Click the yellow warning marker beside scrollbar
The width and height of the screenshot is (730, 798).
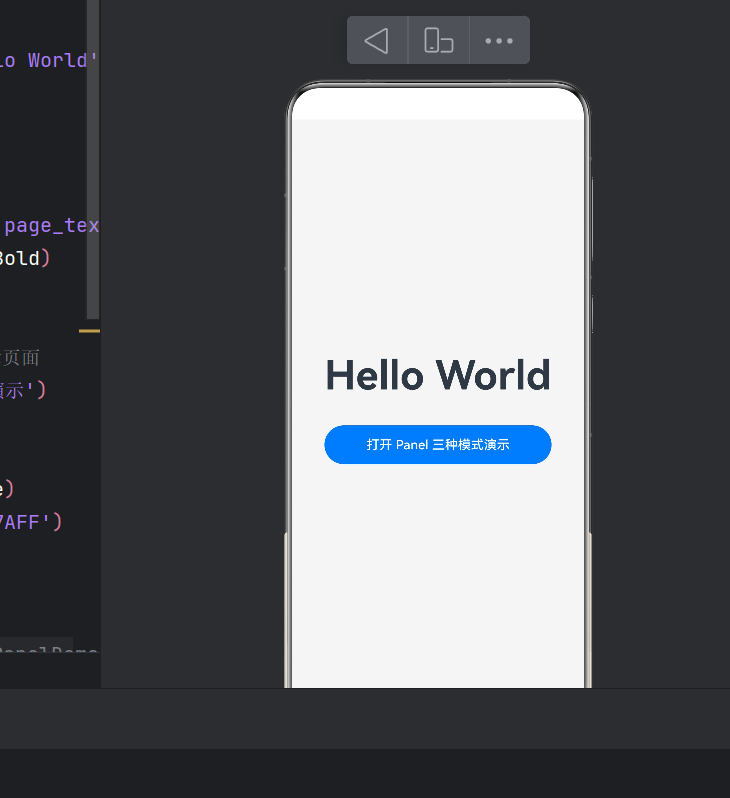[x=89, y=331]
